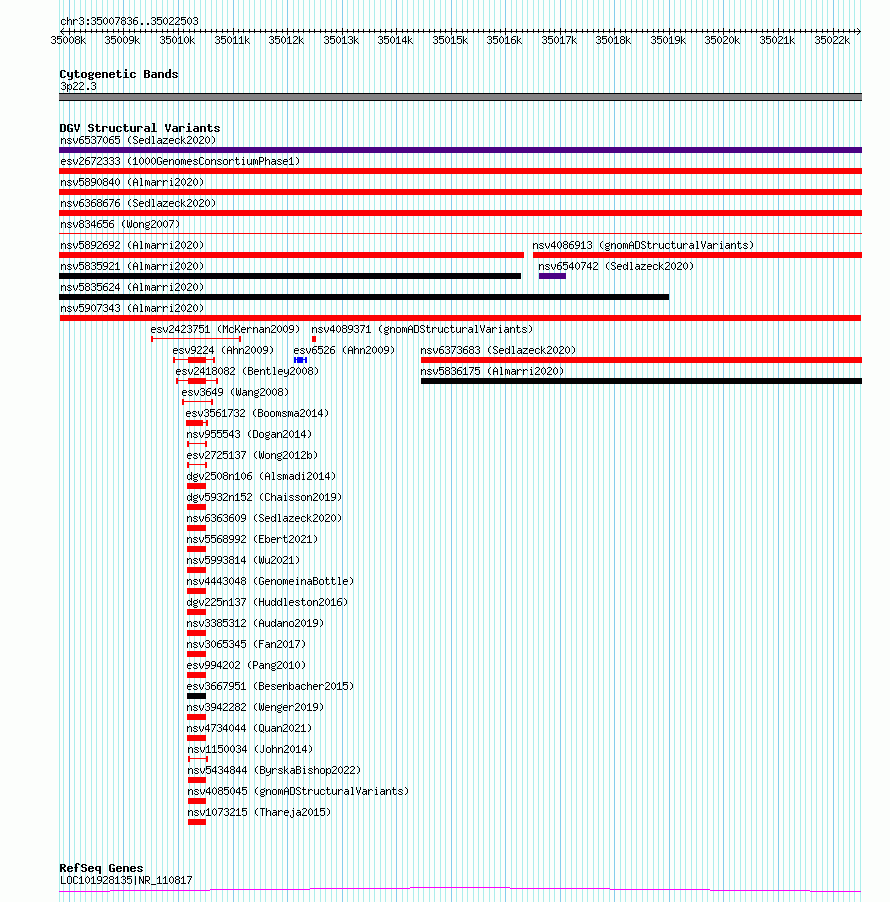Select esv3667951 (Besenbacher2015) label
The height and width of the screenshot is (902, 890).
(270, 686)
